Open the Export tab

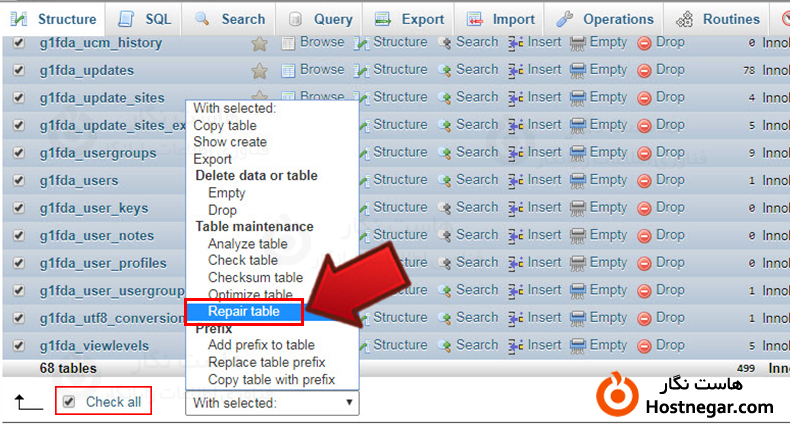pyautogui.click(x=410, y=19)
